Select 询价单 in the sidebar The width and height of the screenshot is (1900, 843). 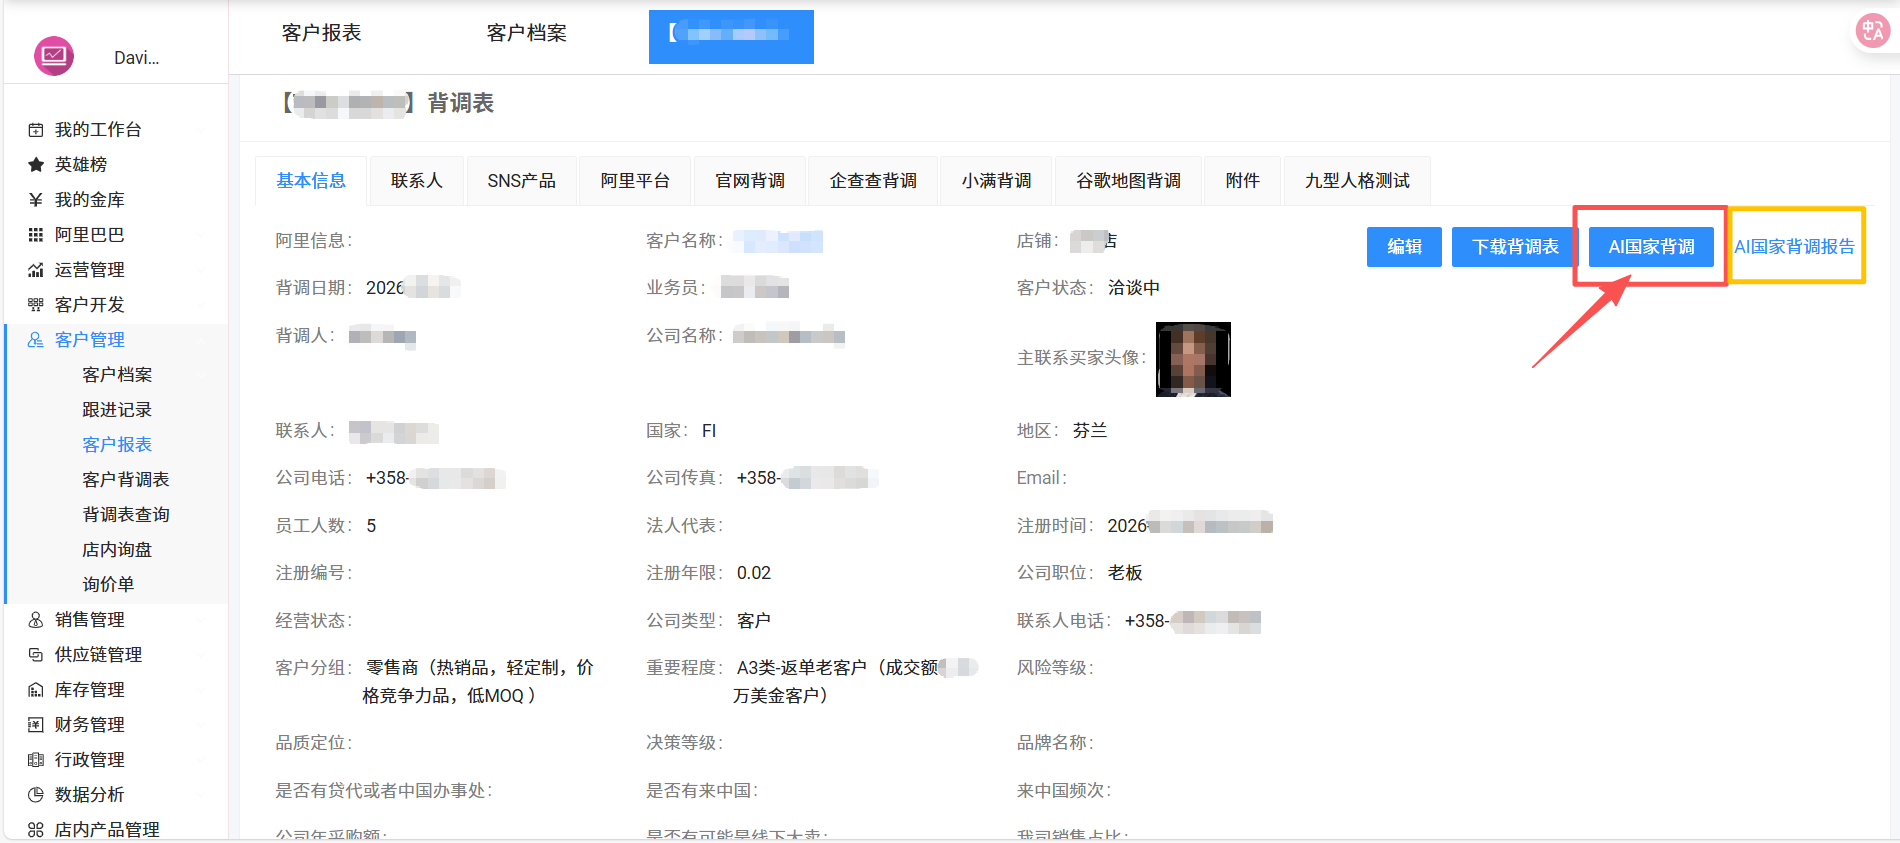108,585
